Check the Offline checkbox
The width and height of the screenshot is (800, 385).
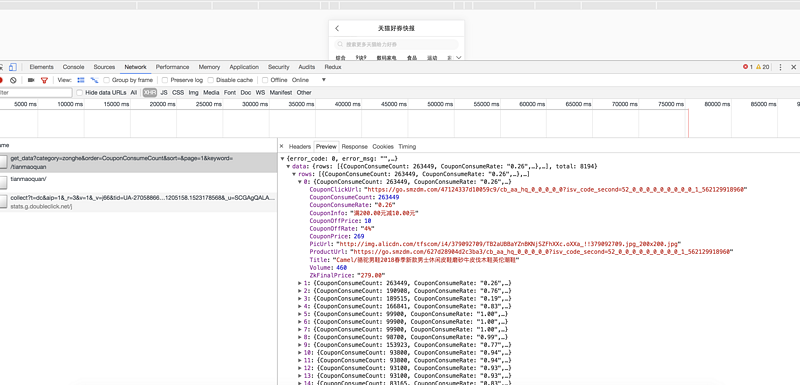(265, 80)
